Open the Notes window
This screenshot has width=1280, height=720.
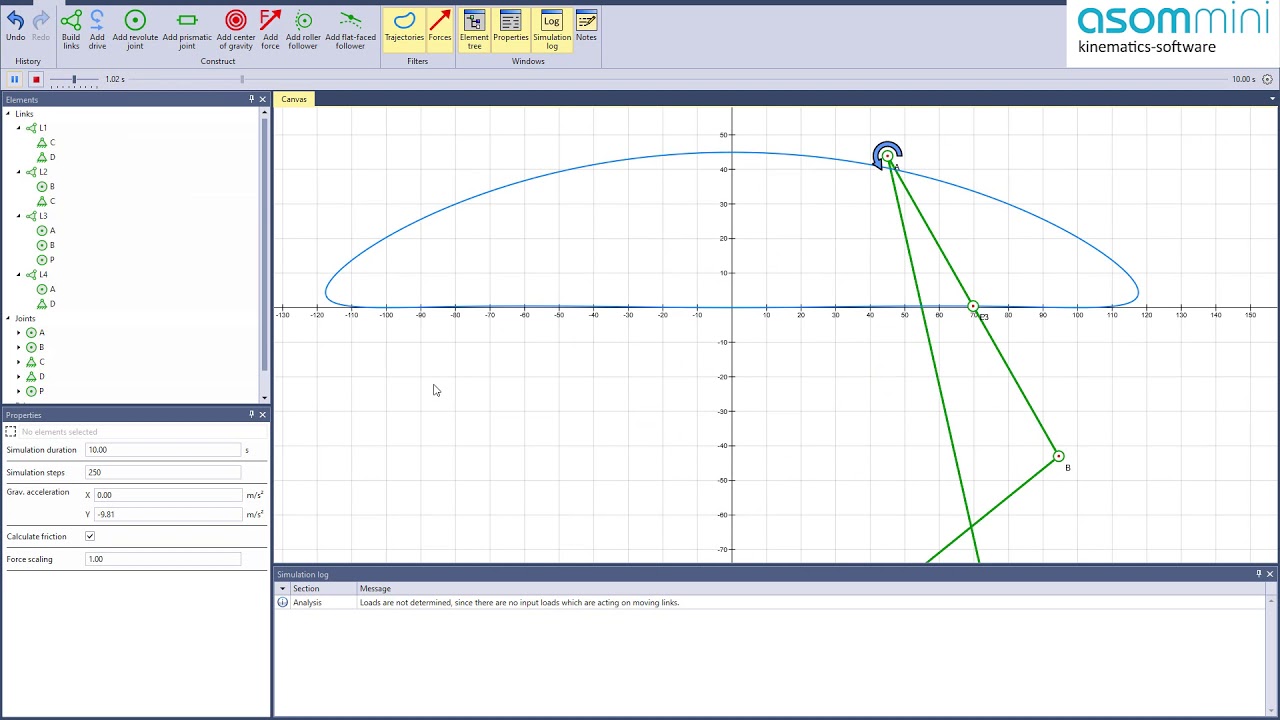coord(586,27)
